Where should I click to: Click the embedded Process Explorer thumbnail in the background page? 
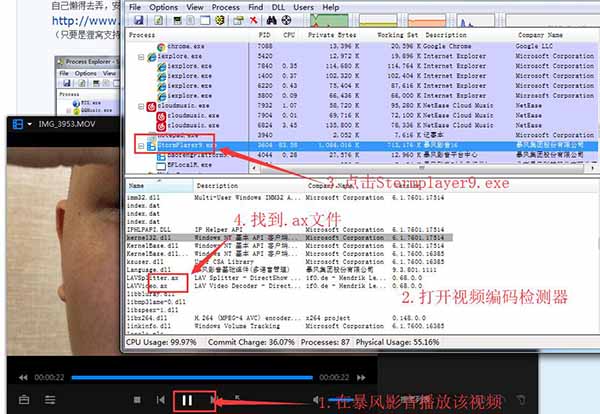pyautogui.click(x=88, y=86)
